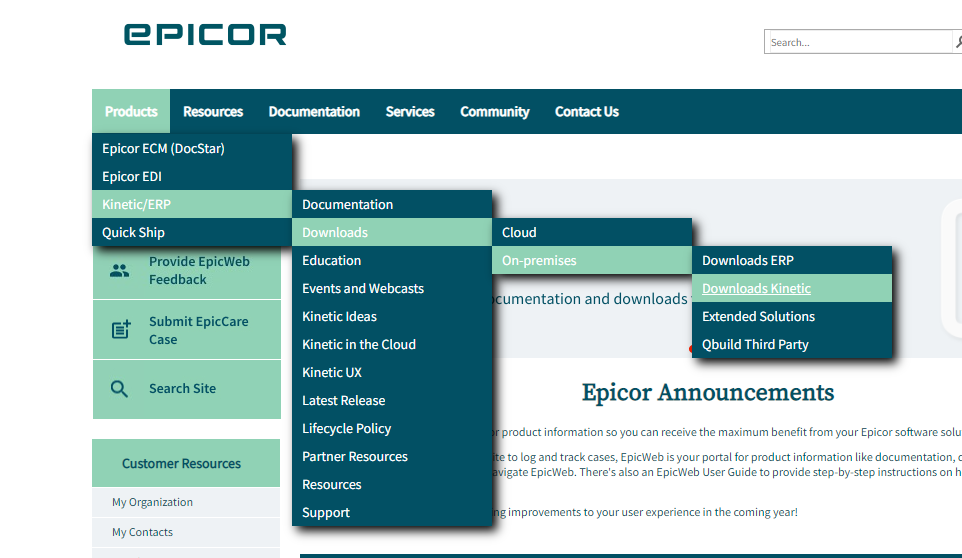This screenshot has width=962, height=558.
Task: Select Epicor ECM (DocStar) product
Action: pyautogui.click(x=192, y=148)
